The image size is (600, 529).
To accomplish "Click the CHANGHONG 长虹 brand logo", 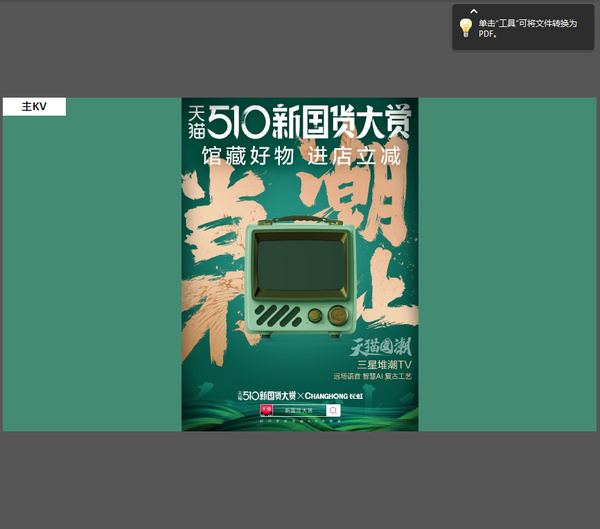I will (334, 396).
